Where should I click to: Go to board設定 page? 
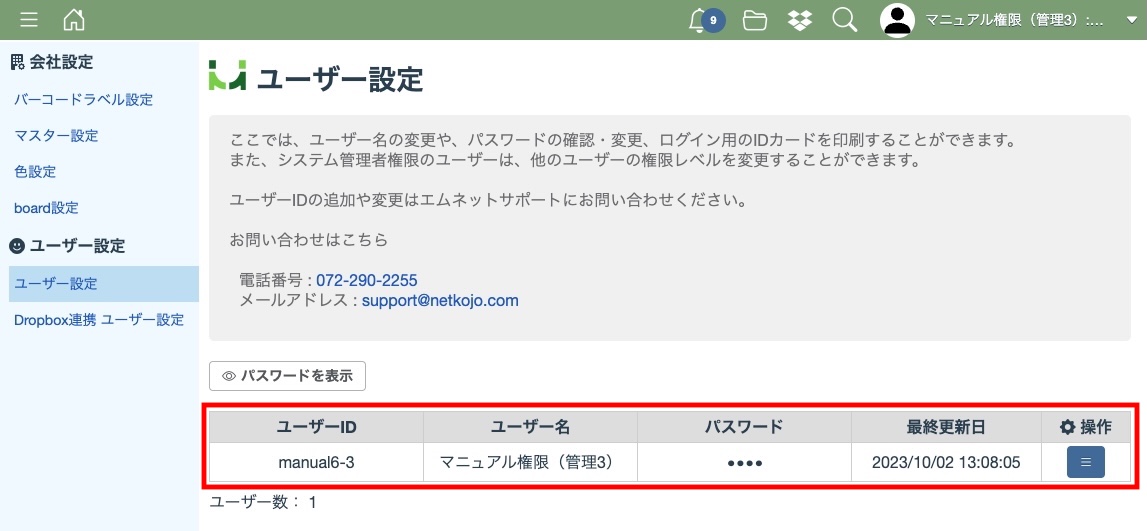coord(46,208)
